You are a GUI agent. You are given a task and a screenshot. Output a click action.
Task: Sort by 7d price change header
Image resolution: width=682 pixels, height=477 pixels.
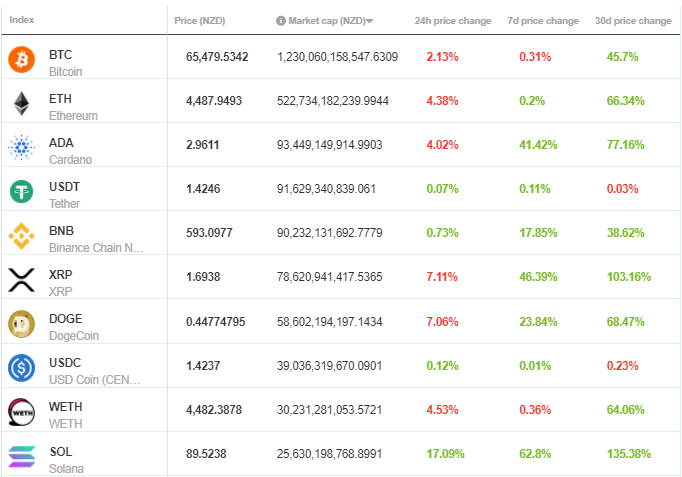543,20
